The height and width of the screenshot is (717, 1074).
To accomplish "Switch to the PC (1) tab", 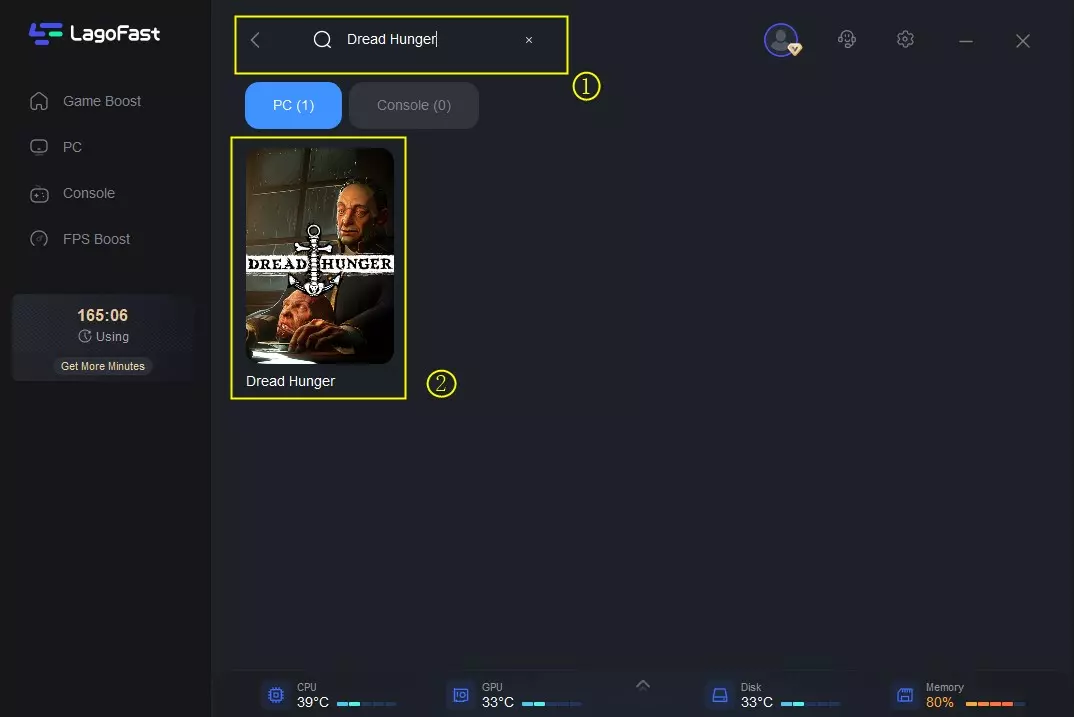I will pyautogui.click(x=293, y=105).
